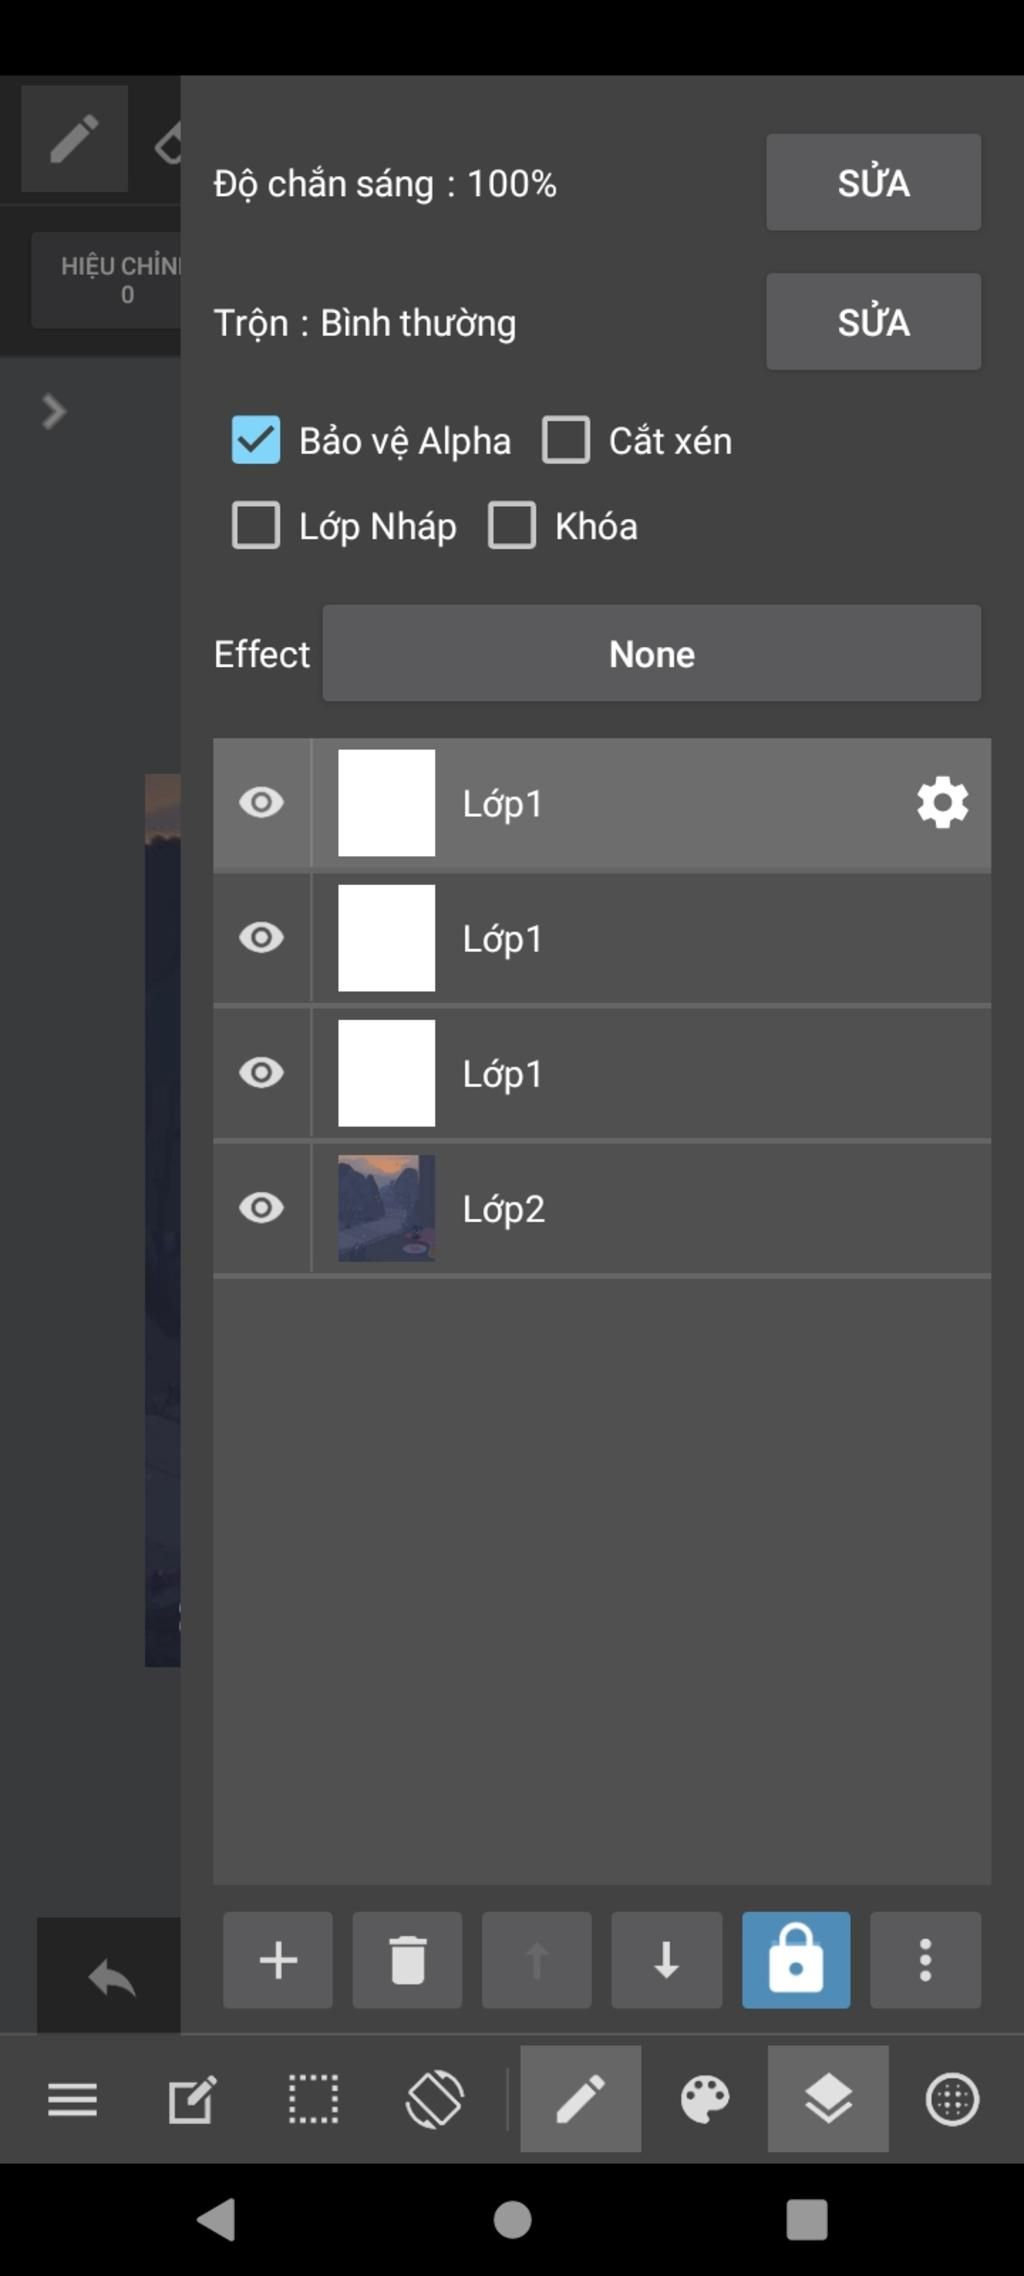Select the Lớp2 layer thumbnail

pos(386,1208)
